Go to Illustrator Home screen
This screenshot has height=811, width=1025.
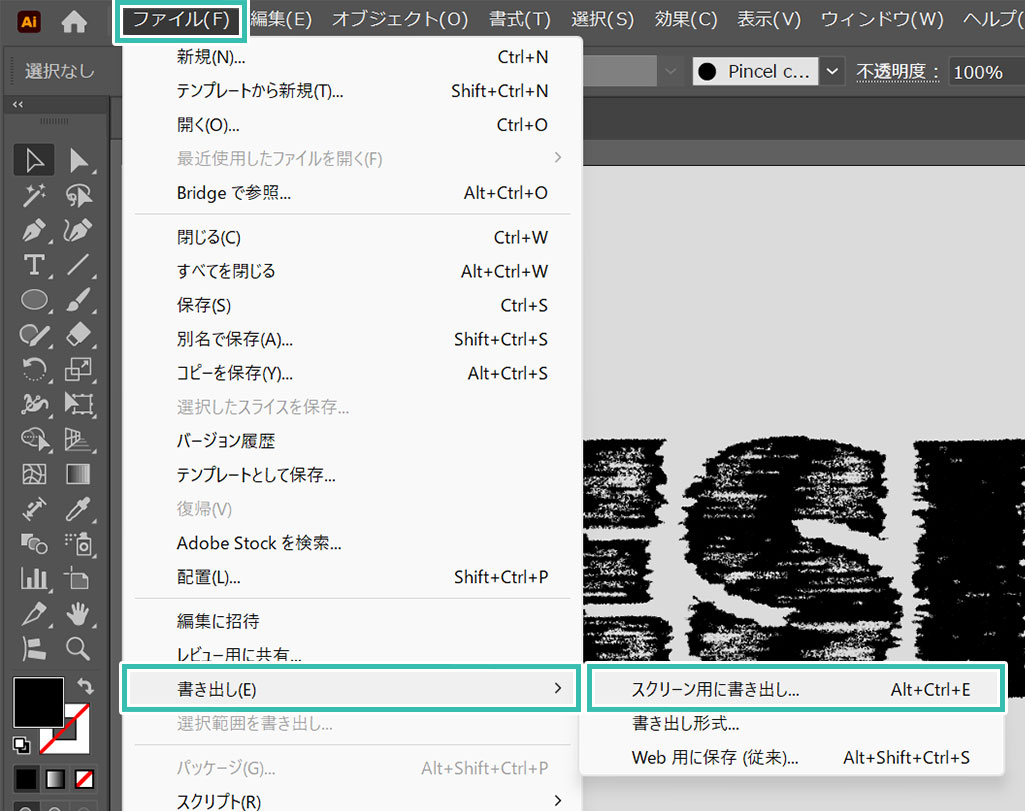click(x=74, y=20)
